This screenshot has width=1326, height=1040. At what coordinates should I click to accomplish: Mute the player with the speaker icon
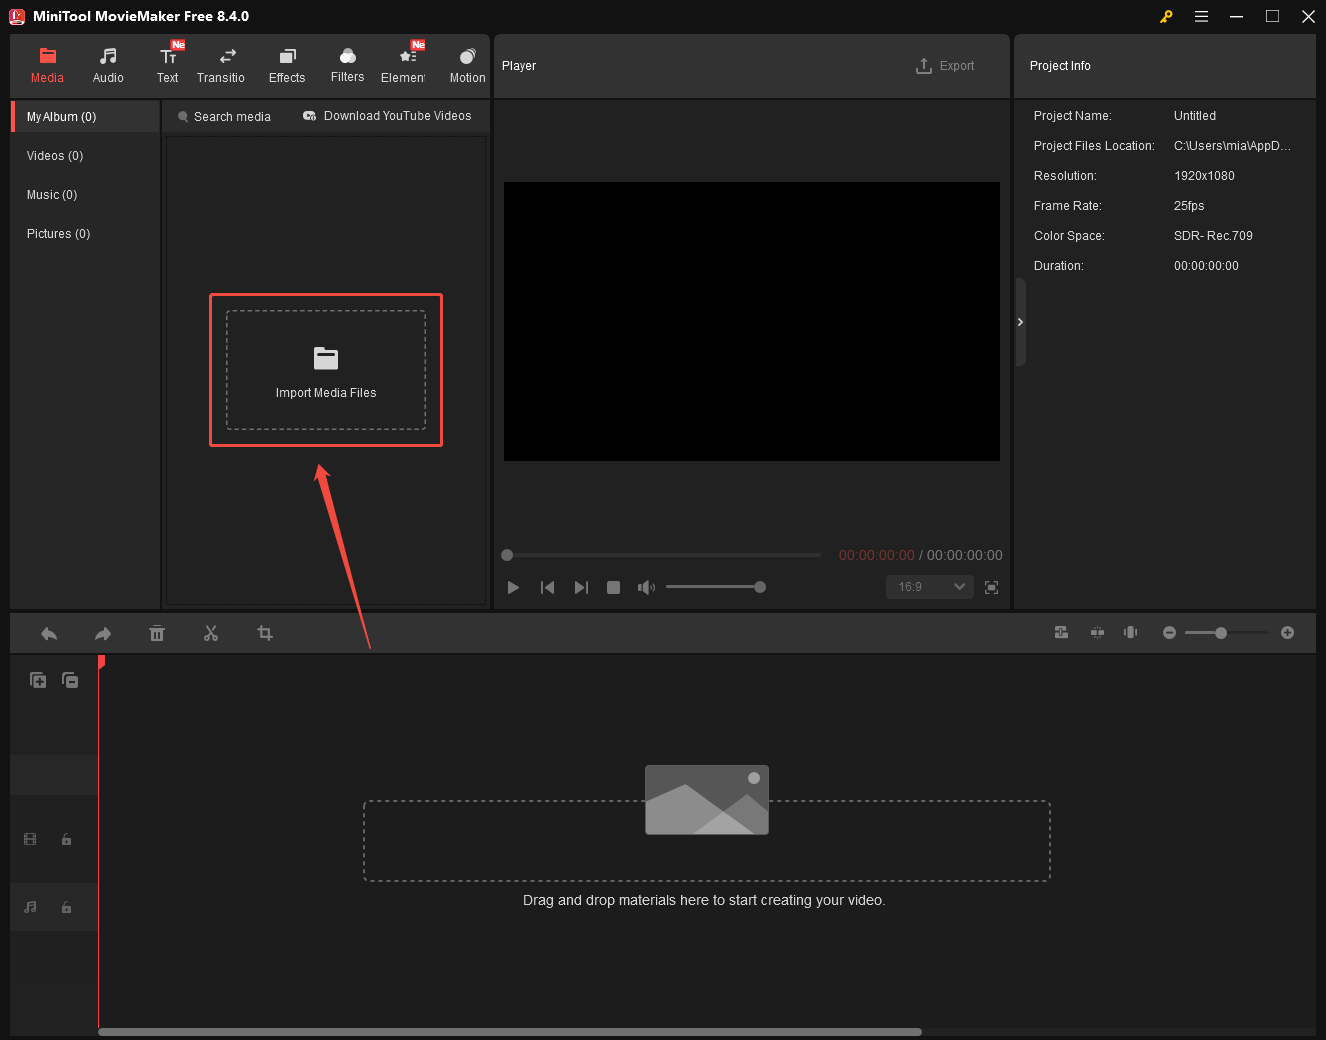(646, 587)
